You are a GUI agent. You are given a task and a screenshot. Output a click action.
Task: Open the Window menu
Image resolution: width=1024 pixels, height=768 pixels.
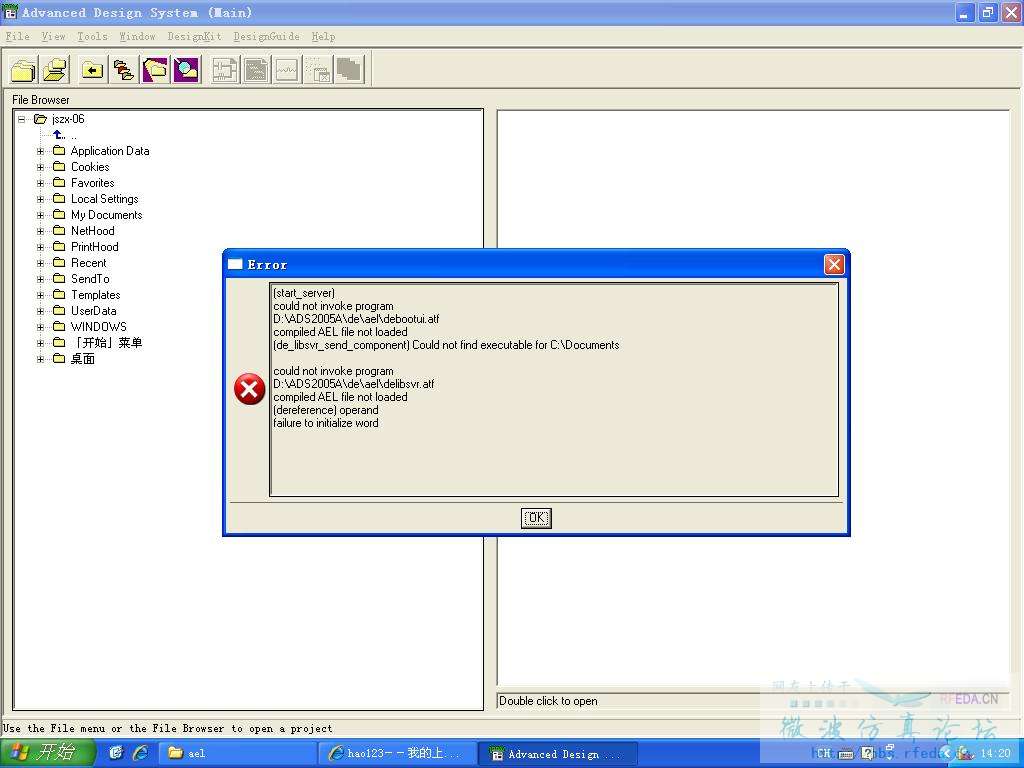coord(137,37)
